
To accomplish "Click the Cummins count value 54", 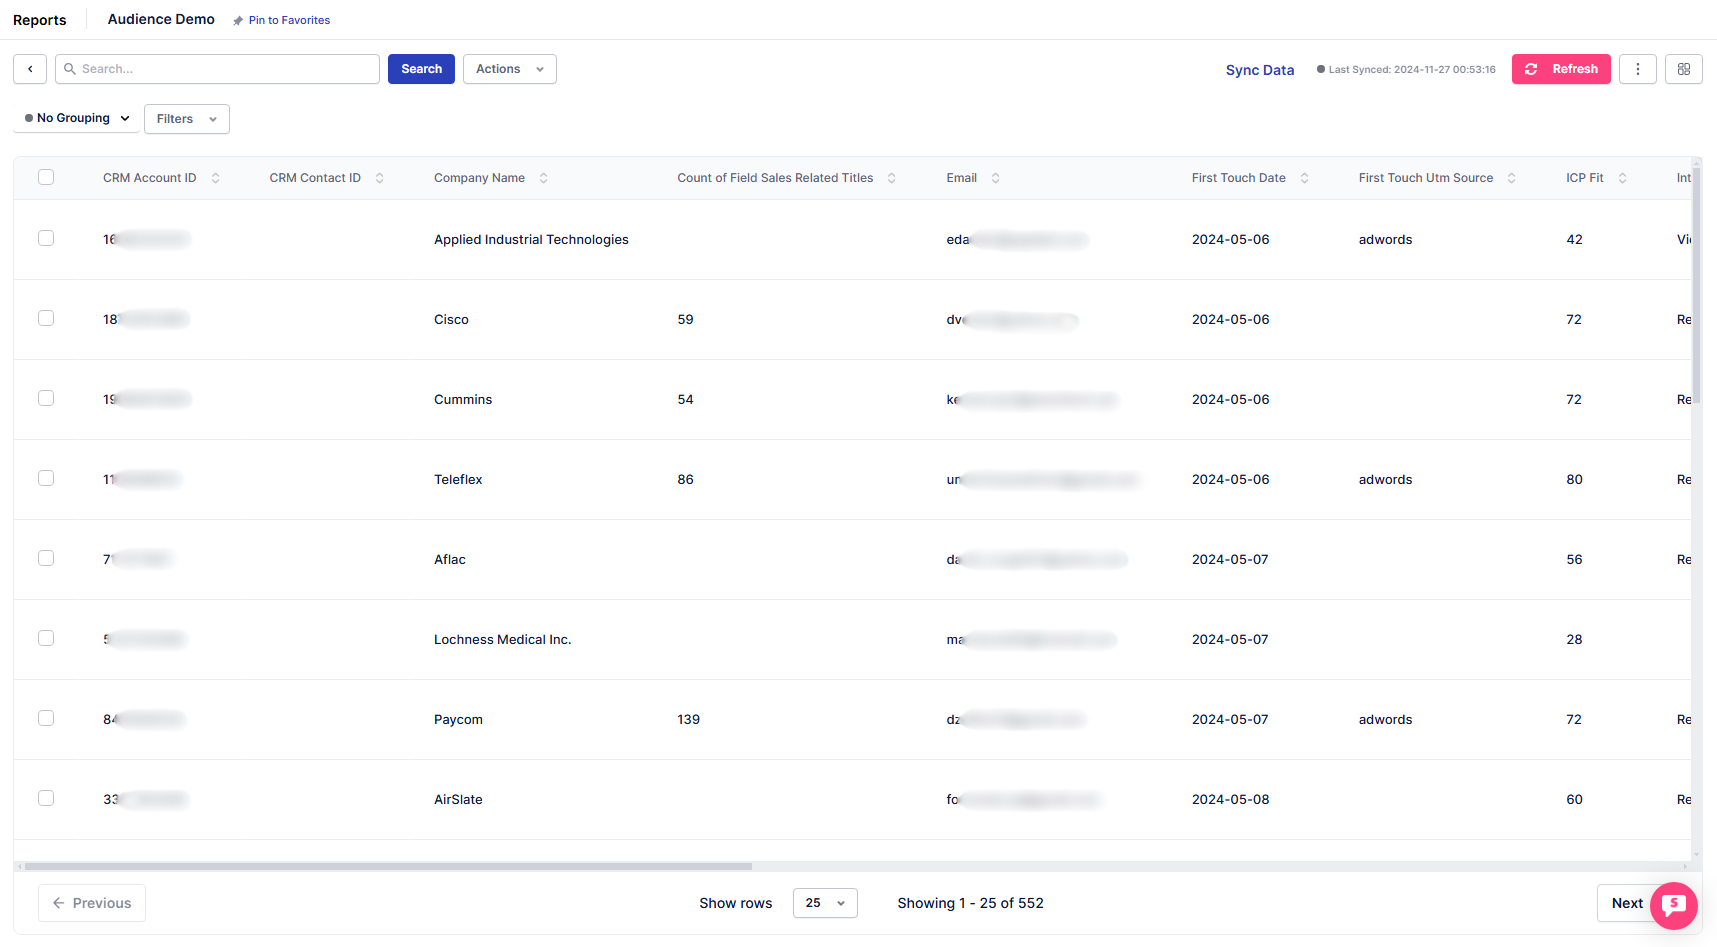I will (x=685, y=400).
